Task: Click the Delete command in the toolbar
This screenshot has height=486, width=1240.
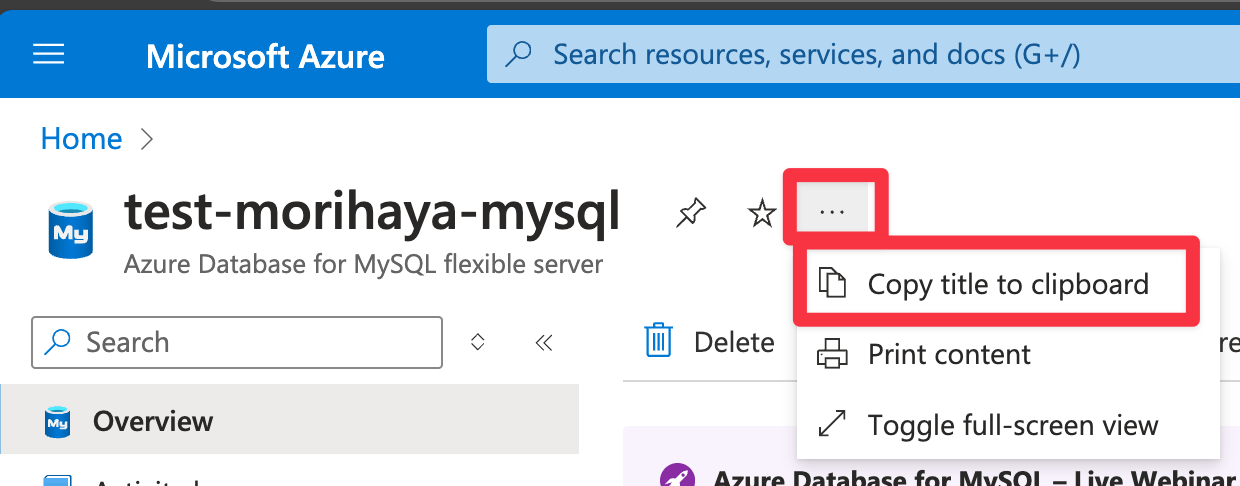Action: (709, 342)
